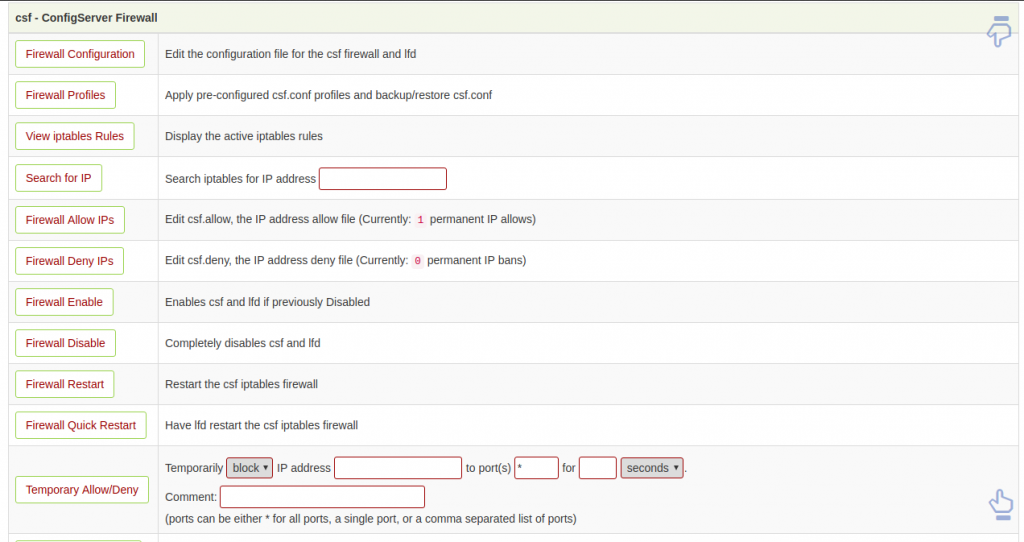Open the block/allow dropdown

pyautogui.click(x=249, y=468)
